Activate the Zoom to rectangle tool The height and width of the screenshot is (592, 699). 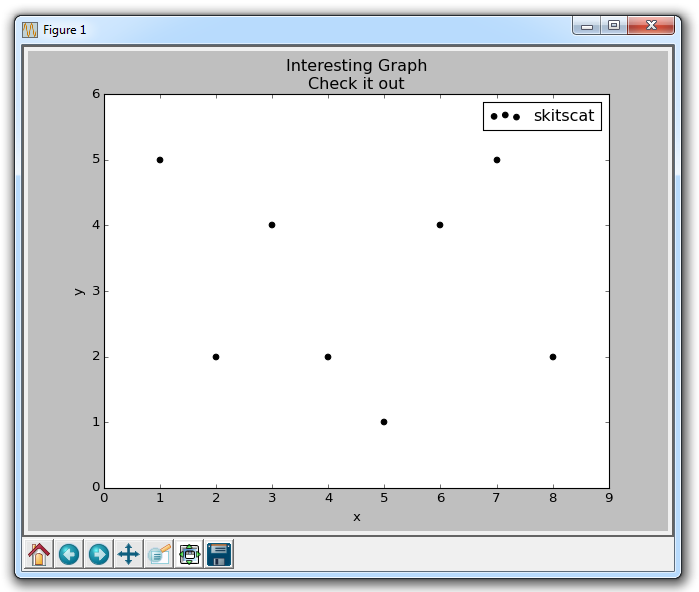point(159,554)
